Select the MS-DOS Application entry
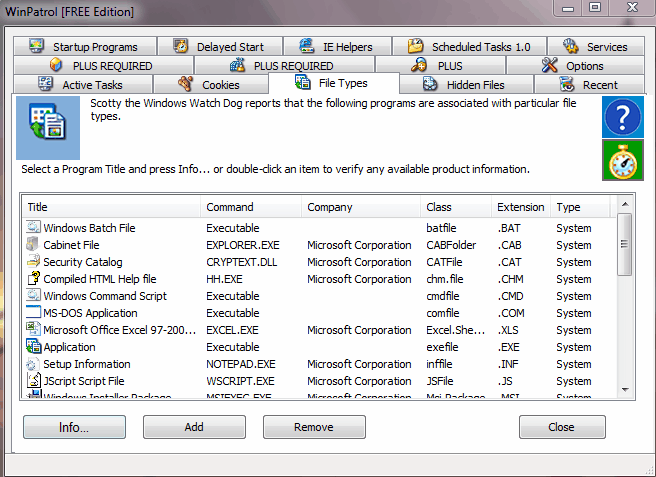 319,313
